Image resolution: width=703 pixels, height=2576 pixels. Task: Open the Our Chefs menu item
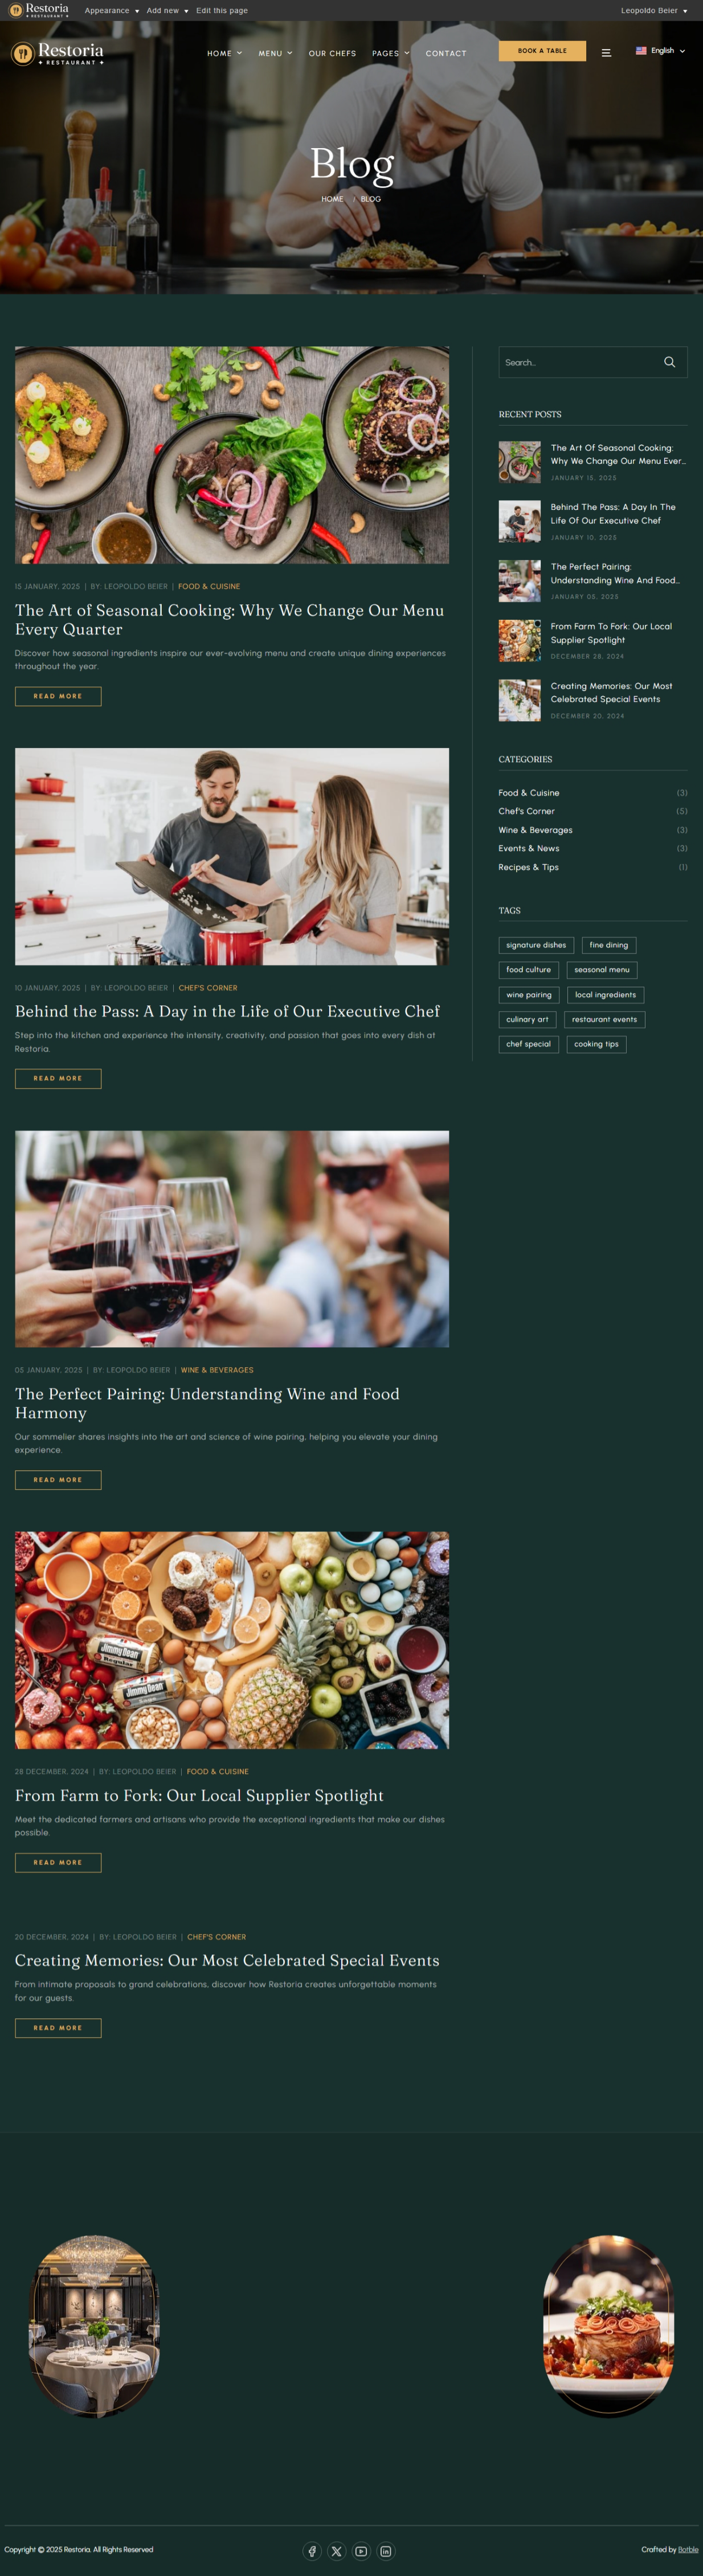(332, 53)
